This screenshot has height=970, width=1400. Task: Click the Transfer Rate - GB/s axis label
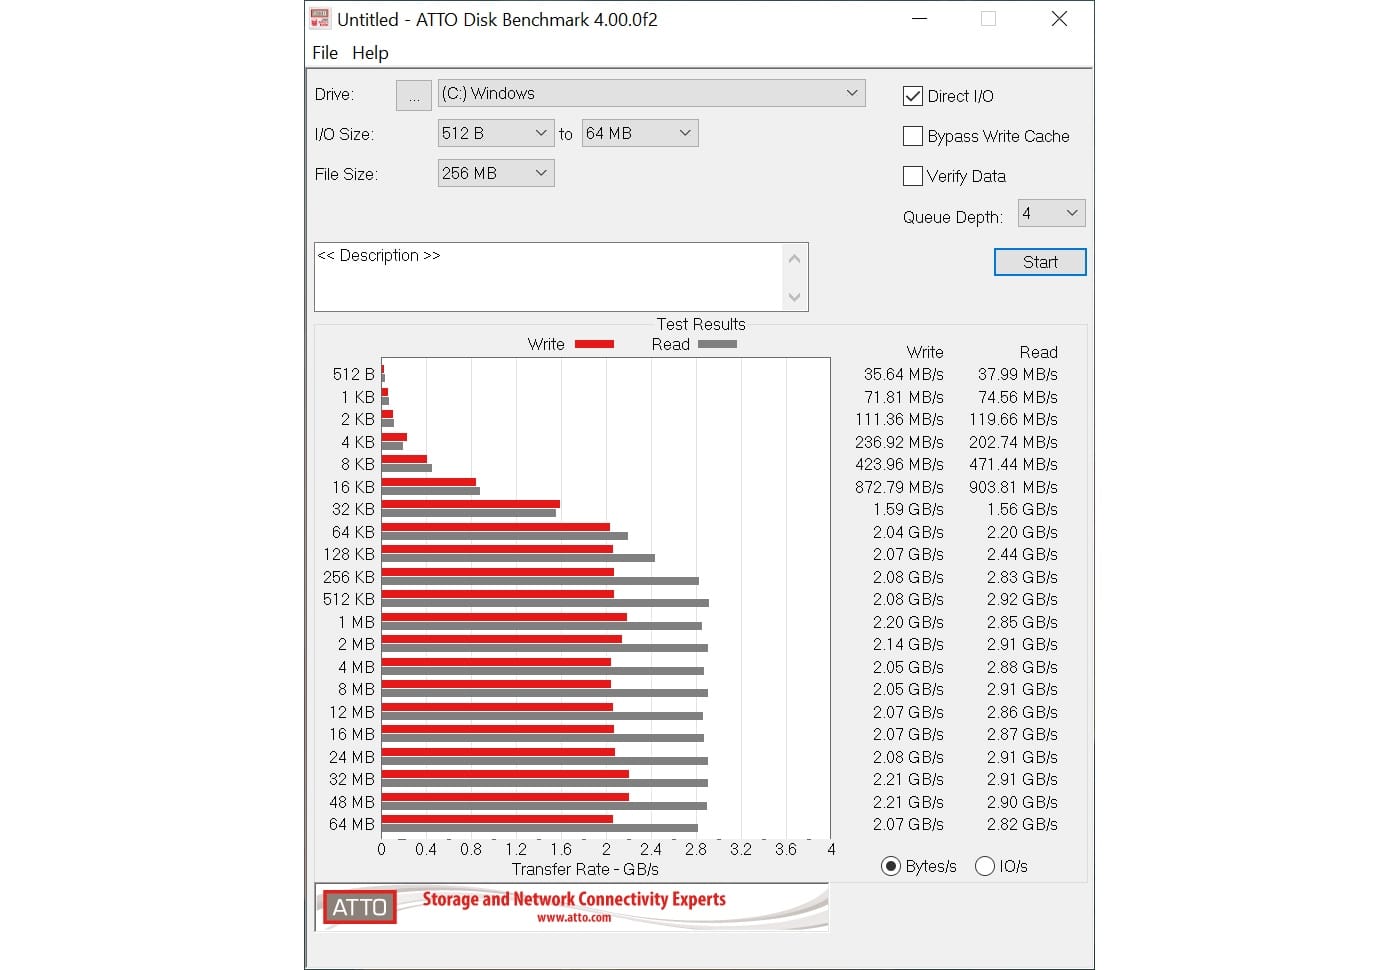pos(585,869)
